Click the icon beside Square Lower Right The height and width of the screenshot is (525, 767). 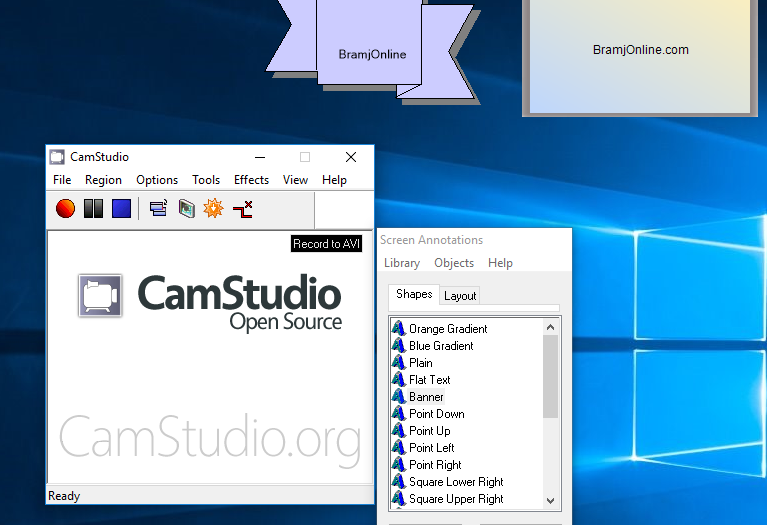pyautogui.click(x=399, y=482)
